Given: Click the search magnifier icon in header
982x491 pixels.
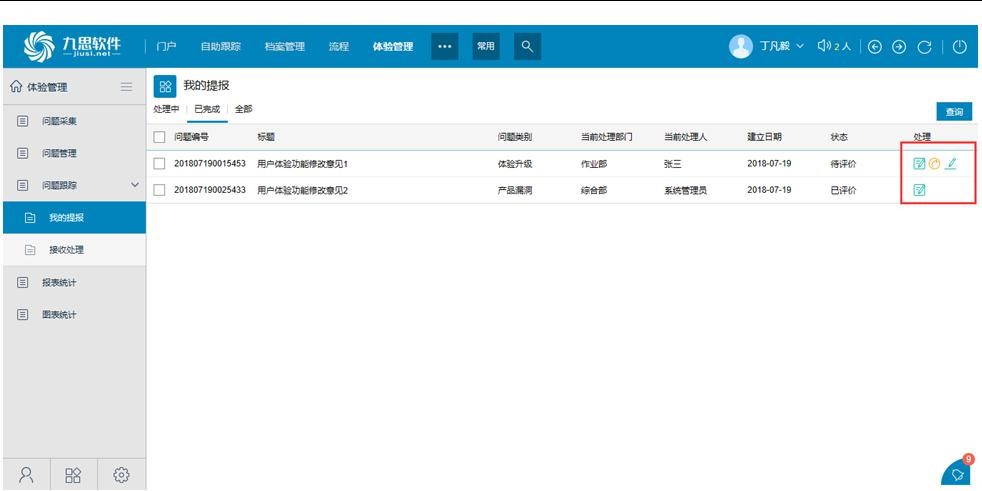Looking at the screenshot, I should click(527, 46).
